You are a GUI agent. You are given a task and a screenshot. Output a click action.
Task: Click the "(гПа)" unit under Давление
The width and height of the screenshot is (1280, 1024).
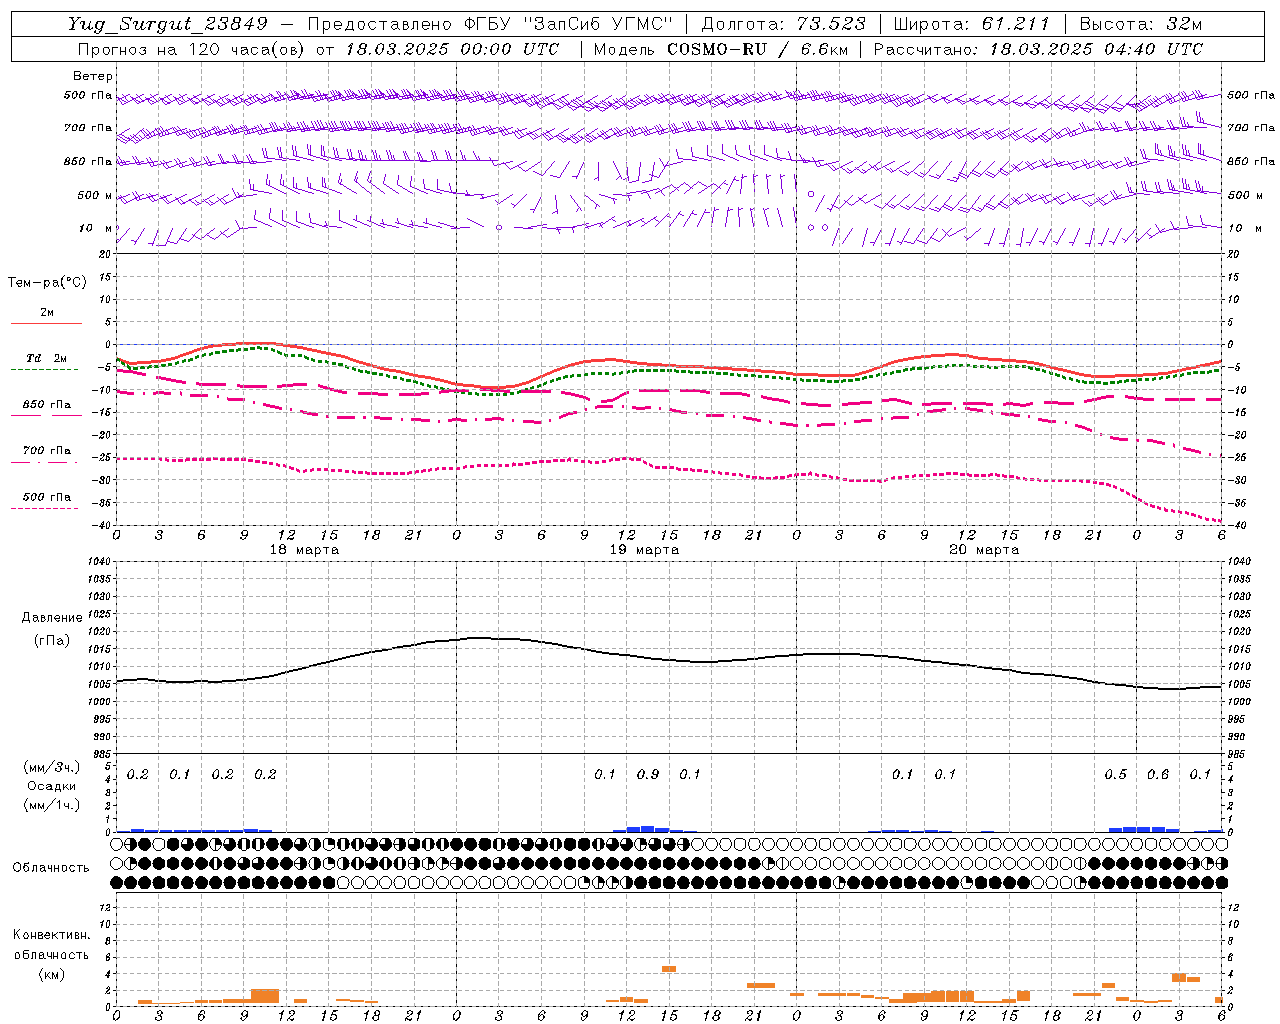(x=52, y=640)
